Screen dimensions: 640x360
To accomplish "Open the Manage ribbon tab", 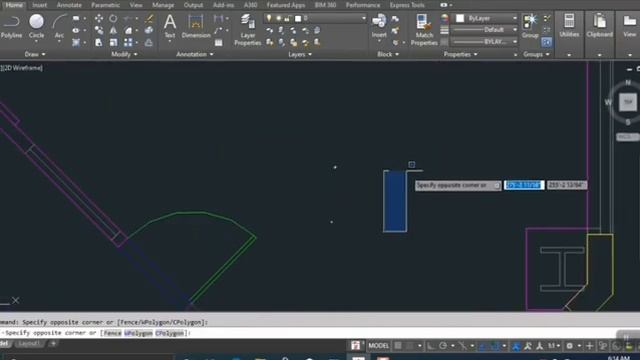I will [x=163, y=5].
